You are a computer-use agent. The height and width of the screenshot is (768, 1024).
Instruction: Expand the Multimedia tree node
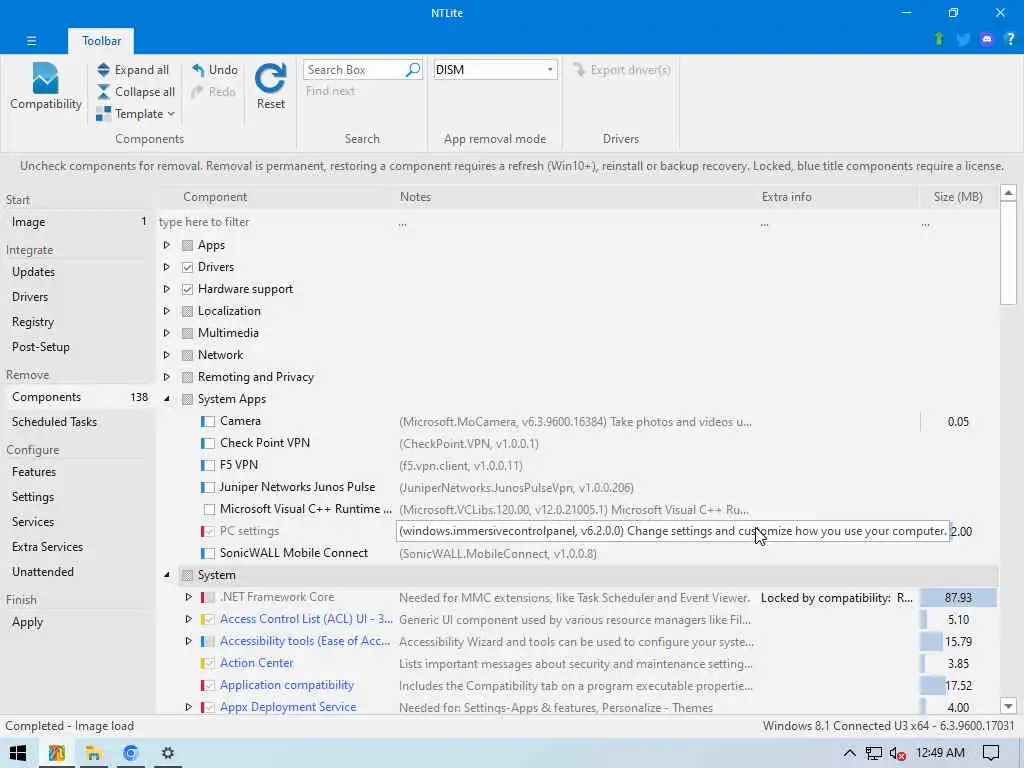click(x=167, y=333)
